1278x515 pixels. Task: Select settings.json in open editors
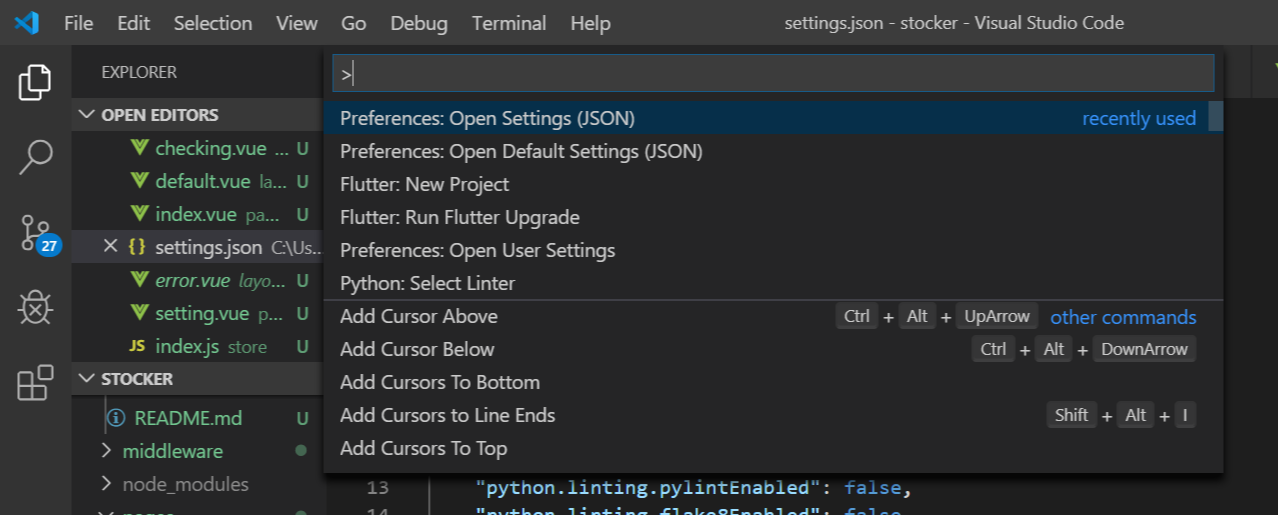click(x=198, y=247)
